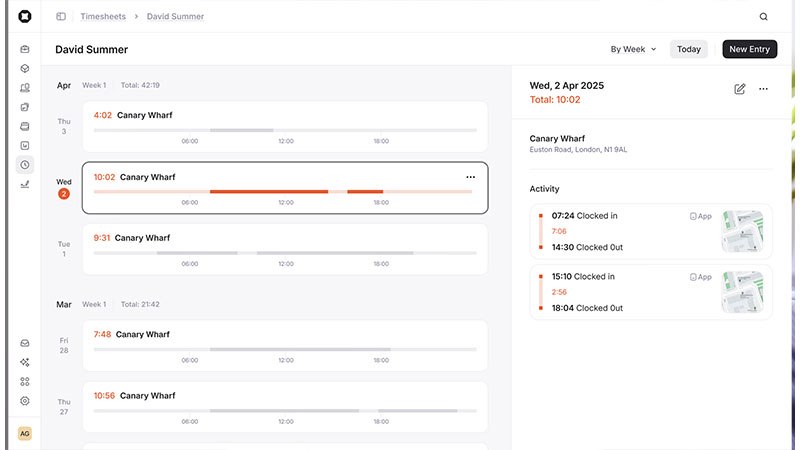This screenshot has width=800, height=450.
Task: Select the Thu 3 entry card 4:02 Canary Wharf
Action: pos(285,126)
